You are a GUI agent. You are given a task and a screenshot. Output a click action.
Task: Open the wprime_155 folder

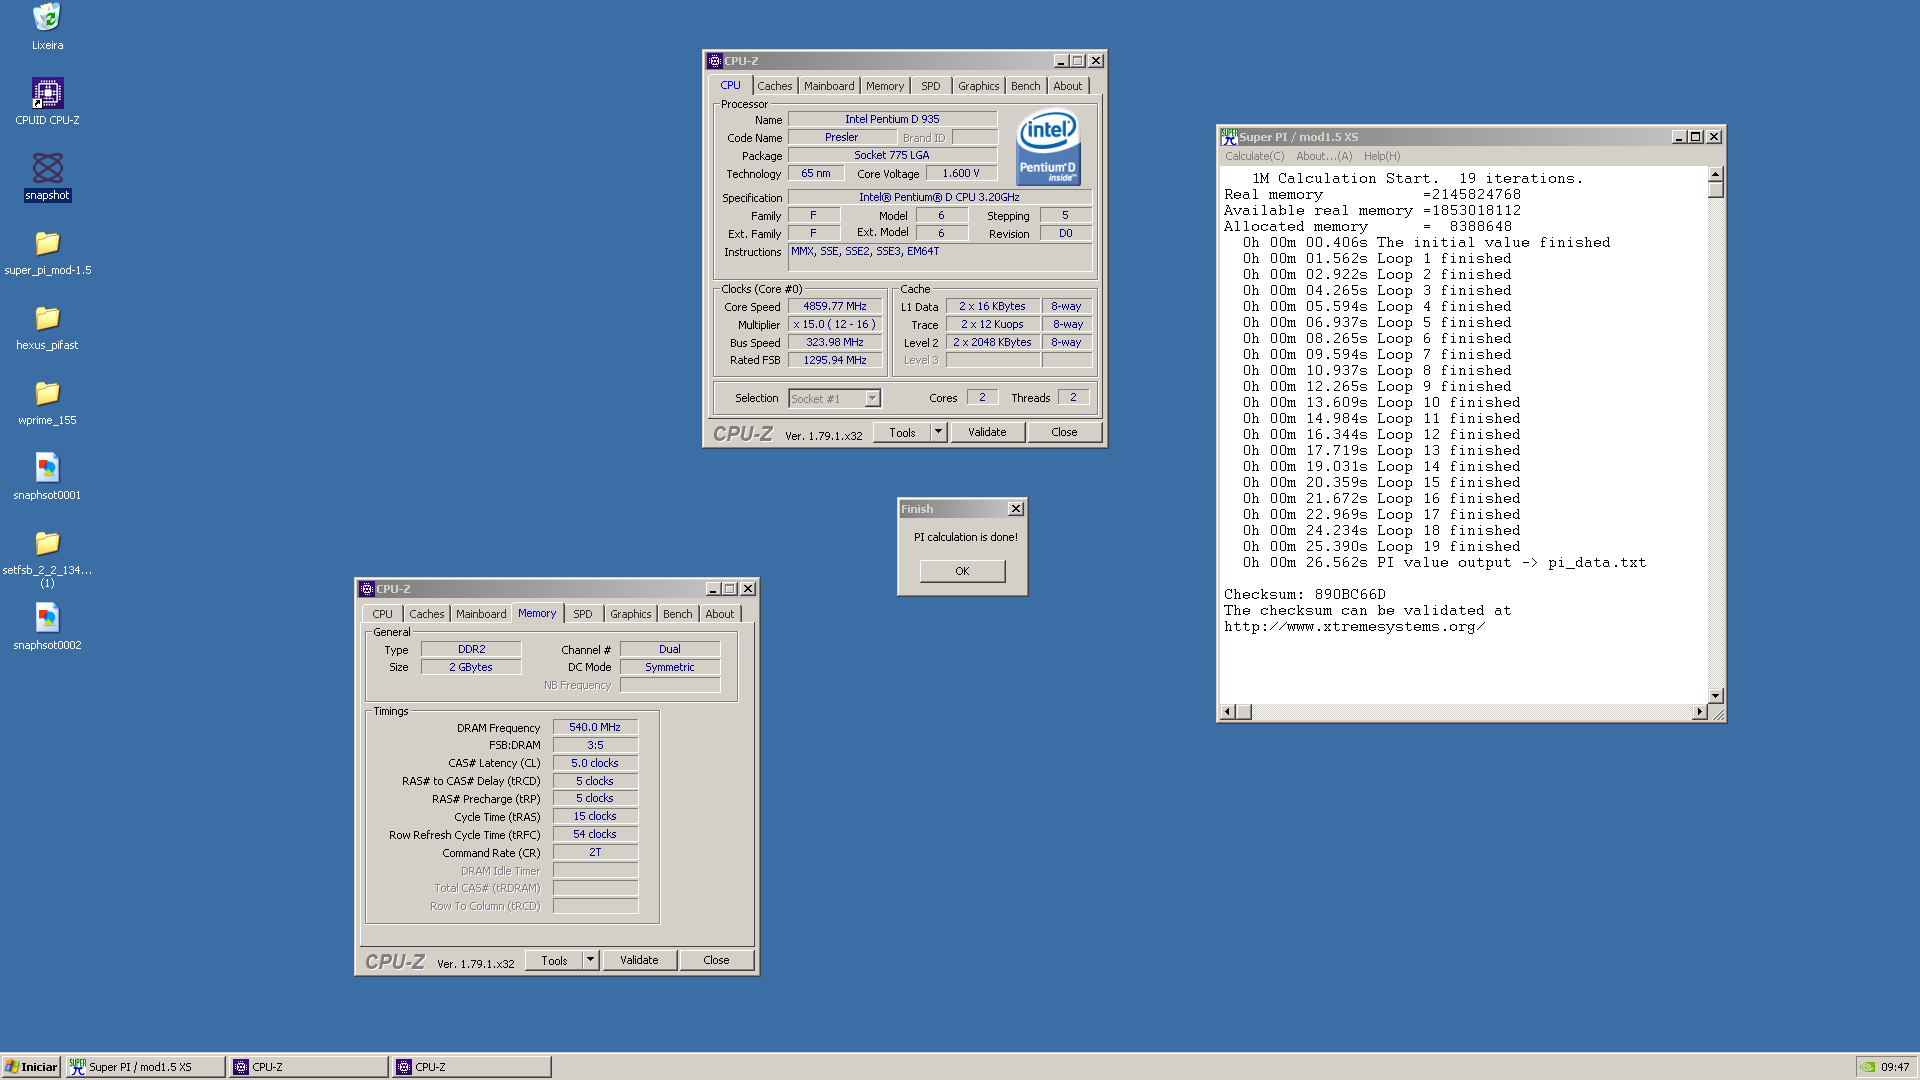[x=47, y=393]
